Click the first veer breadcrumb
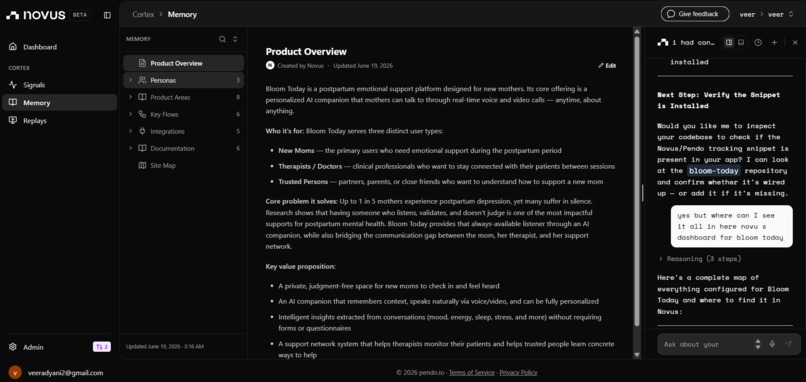Image resolution: width=806 pixels, height=382 pixels. tap(747, 14)
